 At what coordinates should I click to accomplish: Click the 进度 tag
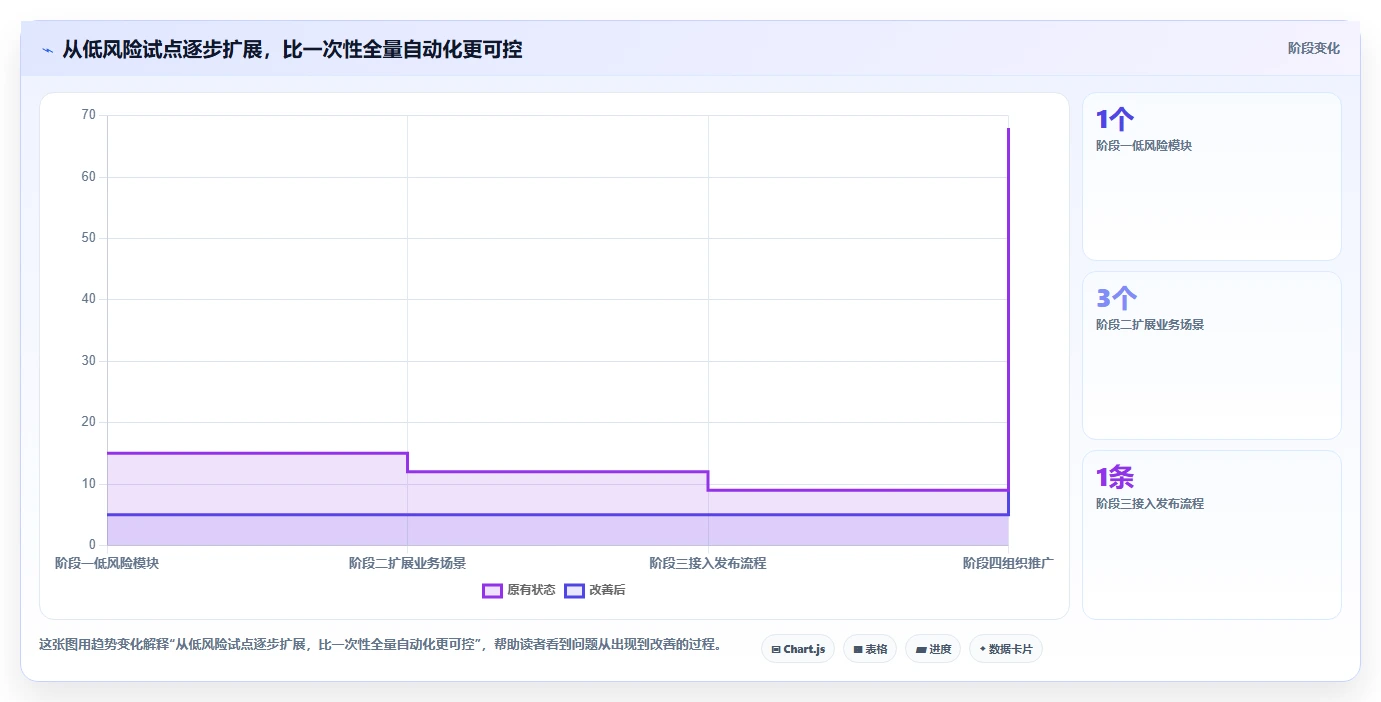933,649
